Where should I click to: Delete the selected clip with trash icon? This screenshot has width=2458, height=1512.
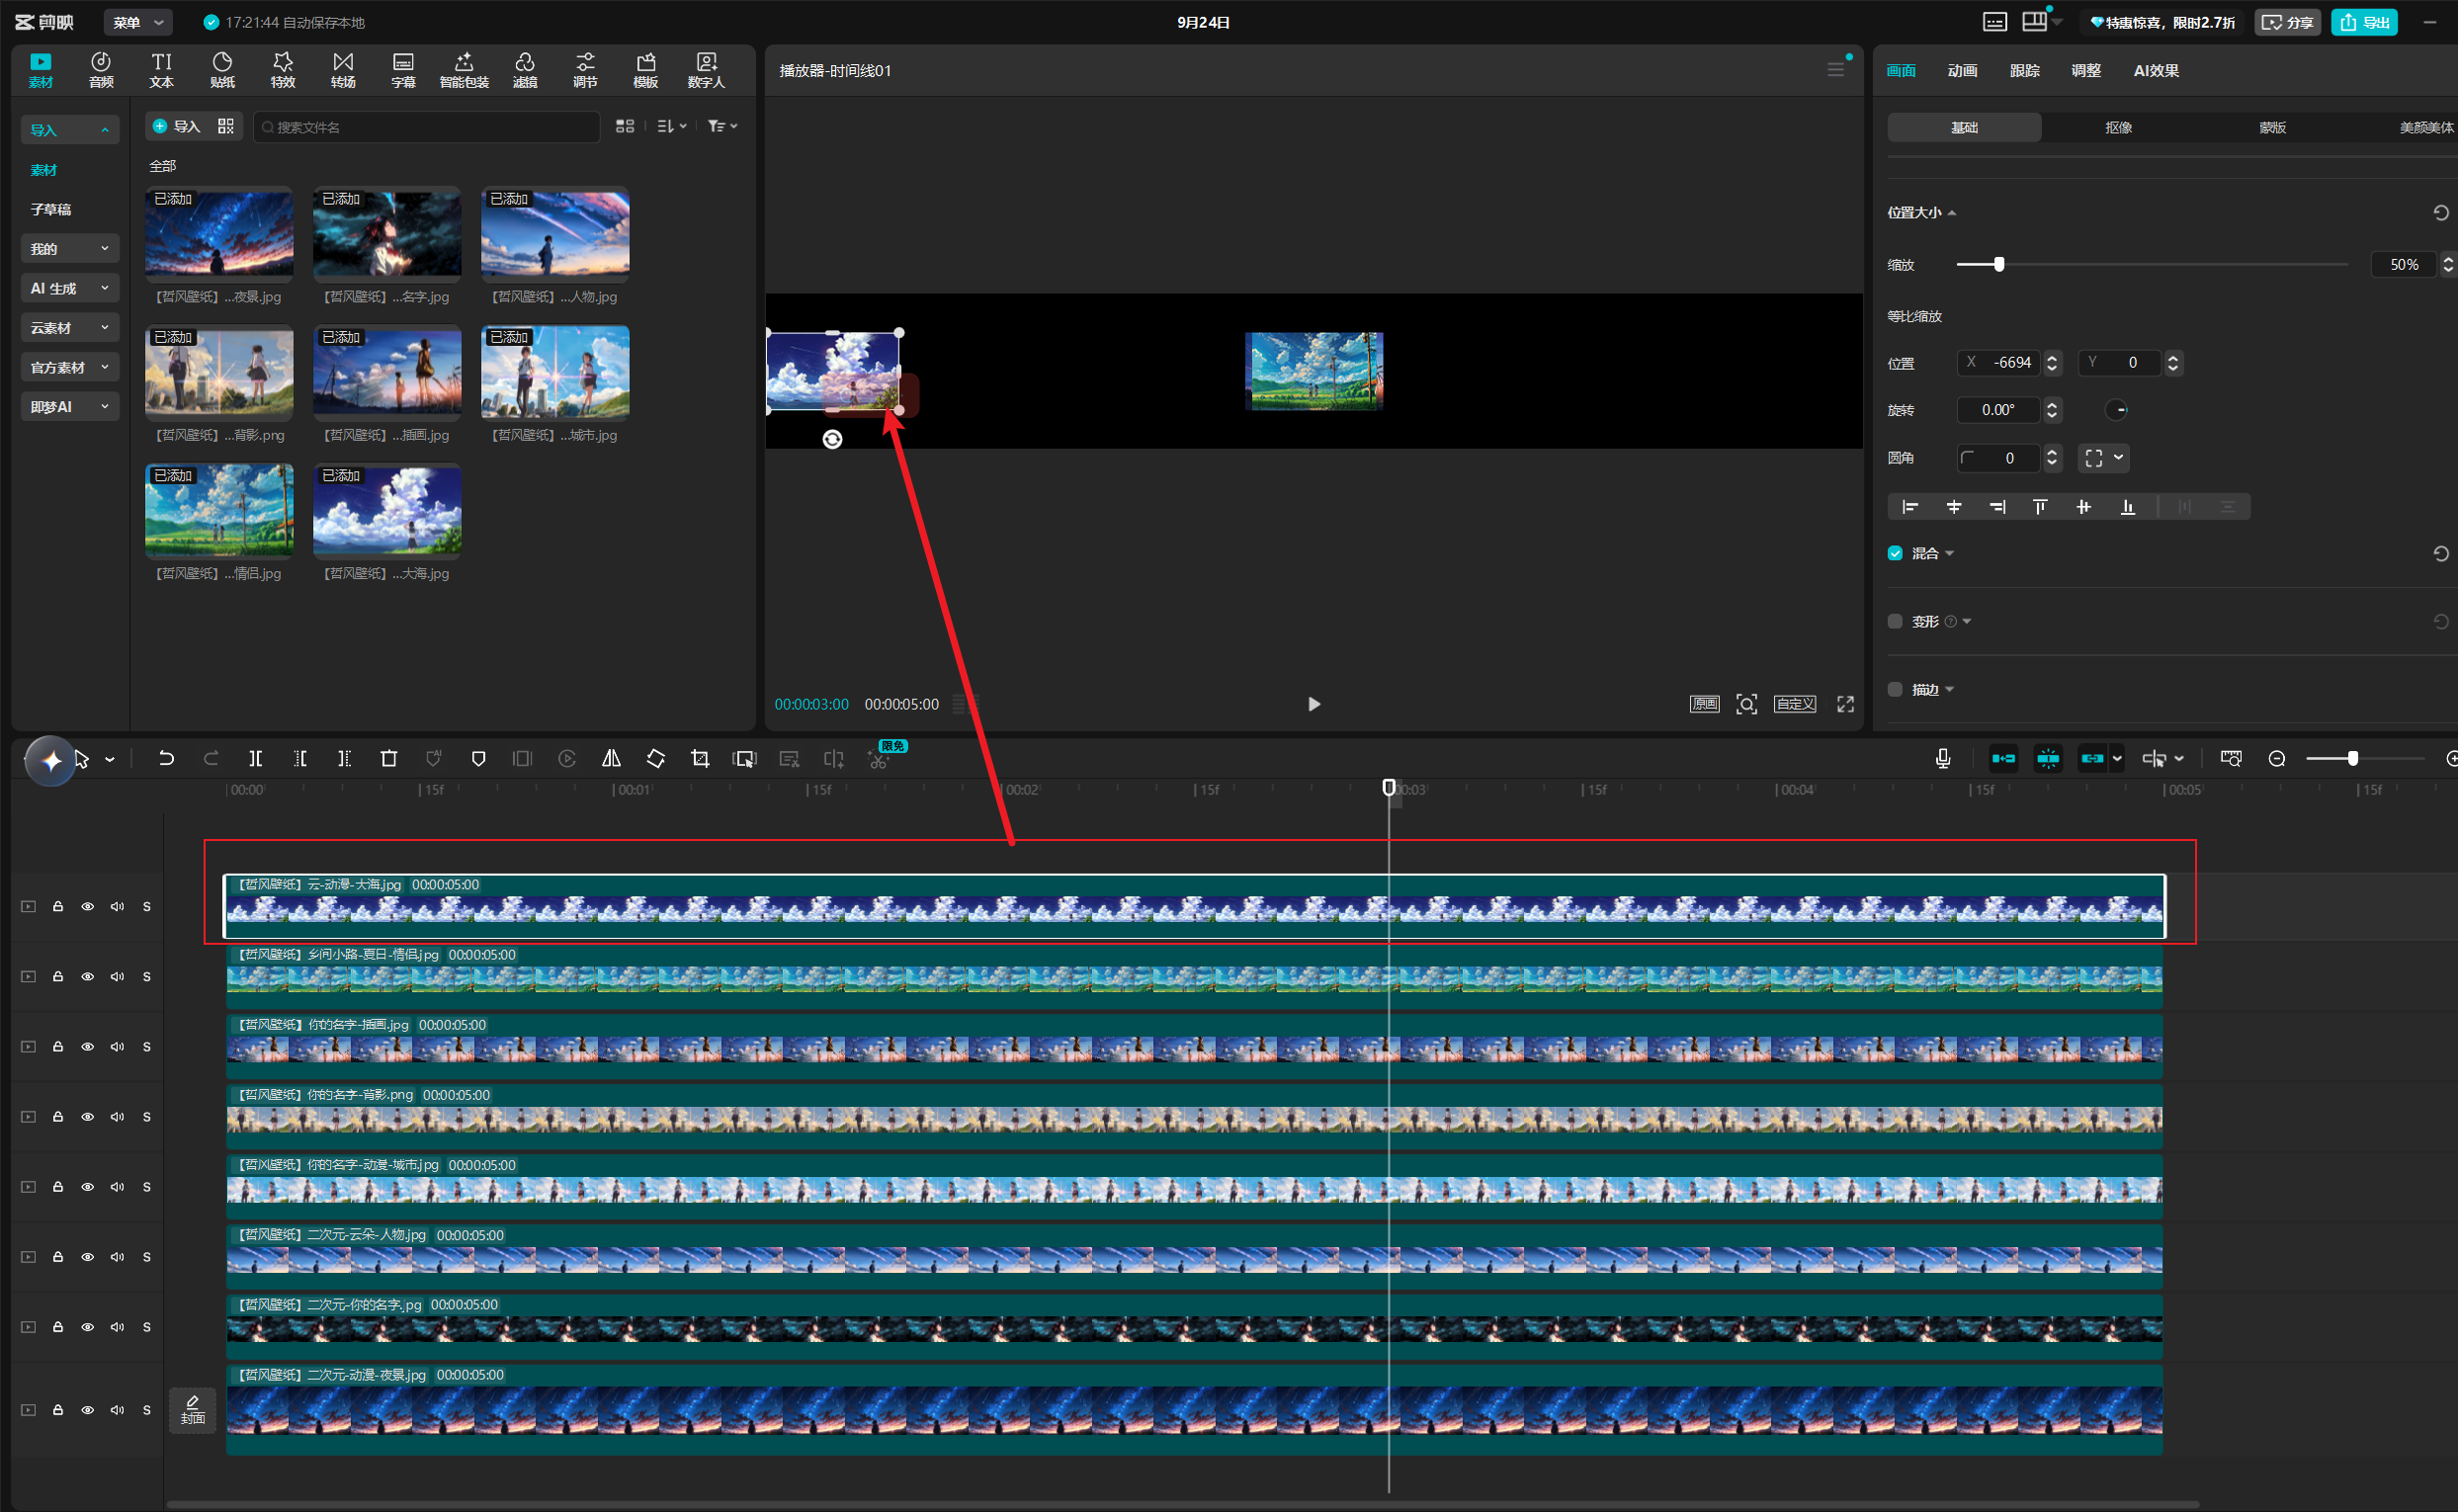click(389, 759)
